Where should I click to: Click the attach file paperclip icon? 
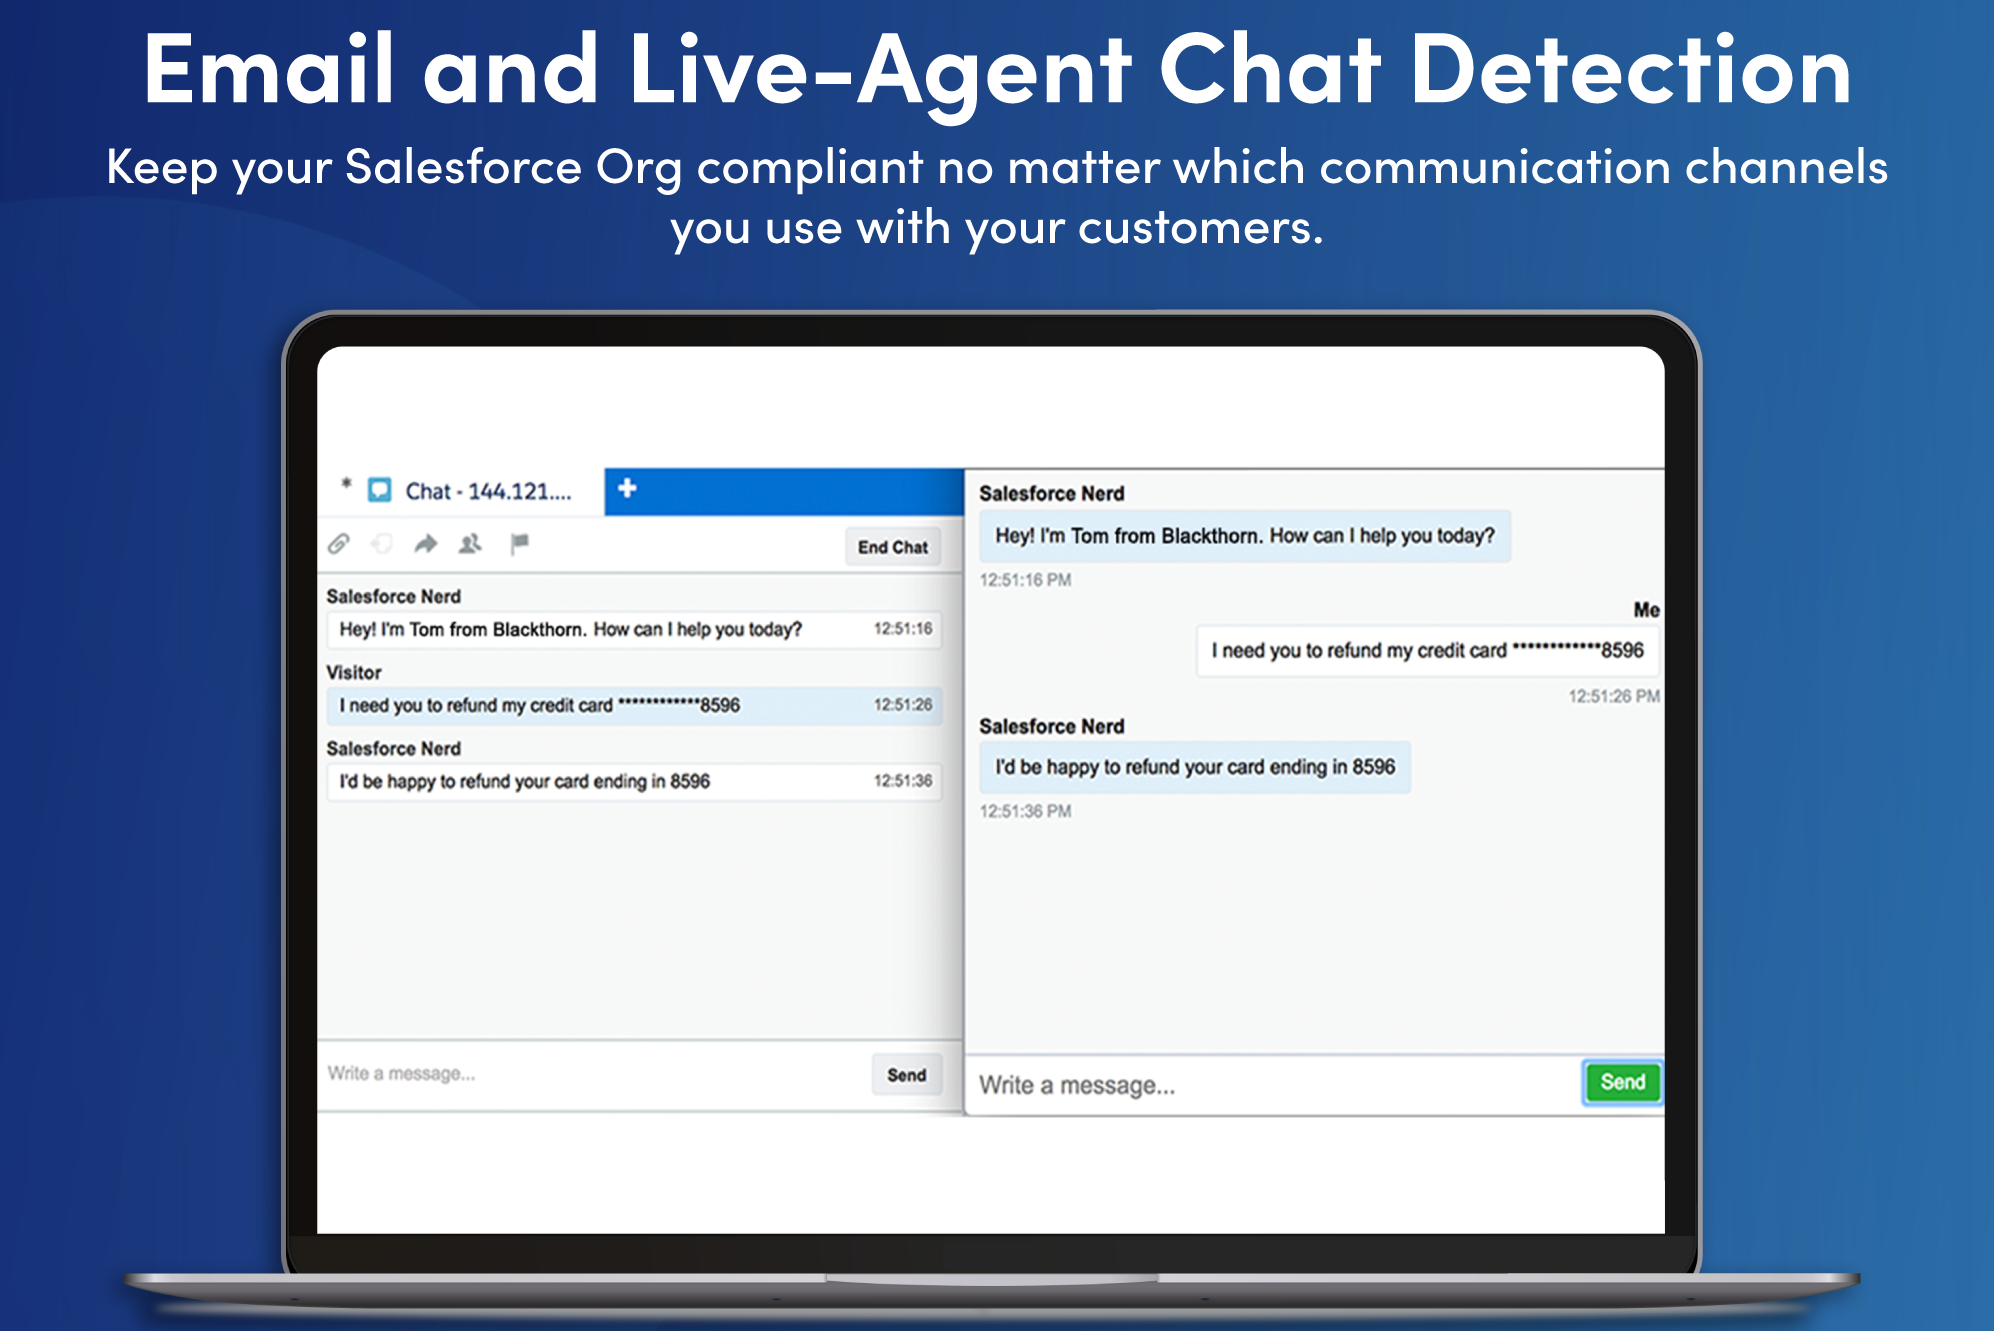coord(339,544)
